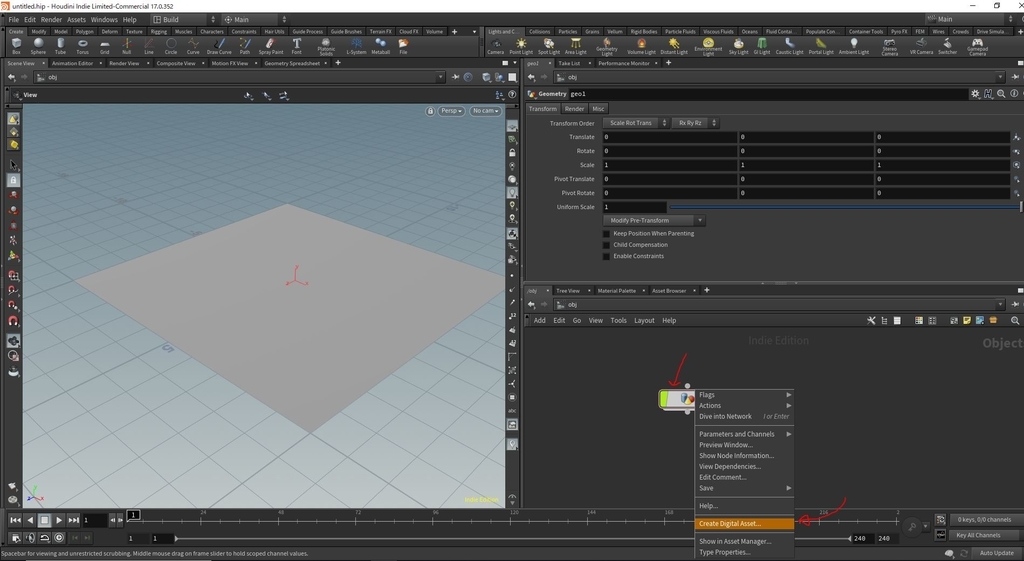1024x561 pixels.
Task: Expand the Save submenu in context menu
Action: pos(744,488)
